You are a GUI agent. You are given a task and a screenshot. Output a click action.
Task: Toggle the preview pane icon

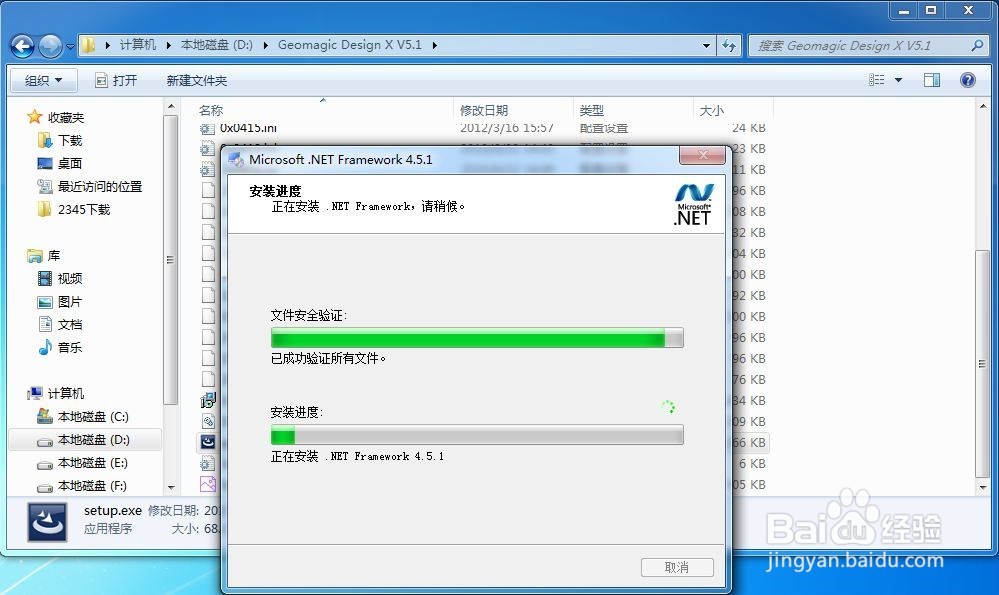coord(932,80)
